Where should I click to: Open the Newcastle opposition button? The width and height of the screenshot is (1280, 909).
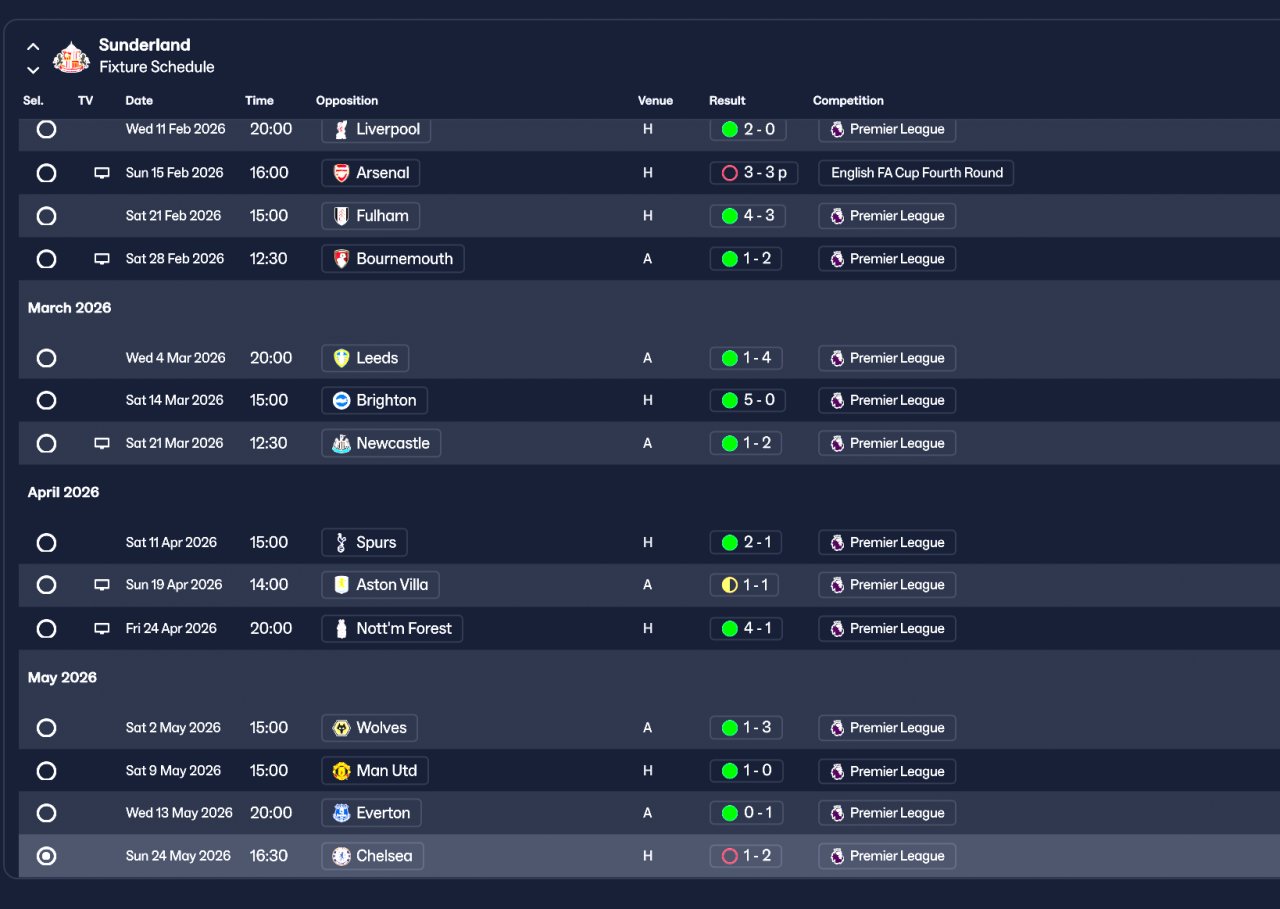point(381,443)
